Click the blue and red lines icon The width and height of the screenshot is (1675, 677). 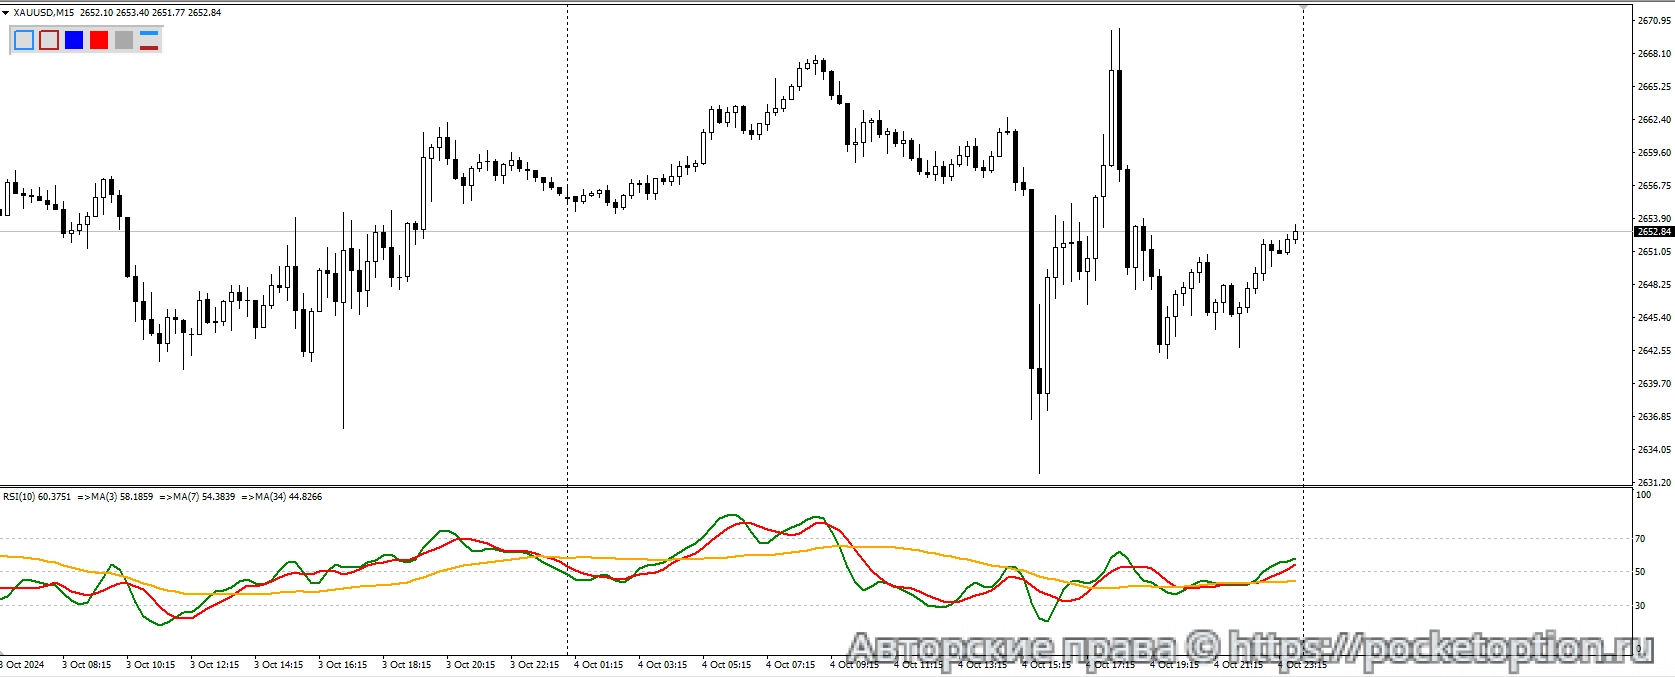pyautogui.click(x=149, y=40)
